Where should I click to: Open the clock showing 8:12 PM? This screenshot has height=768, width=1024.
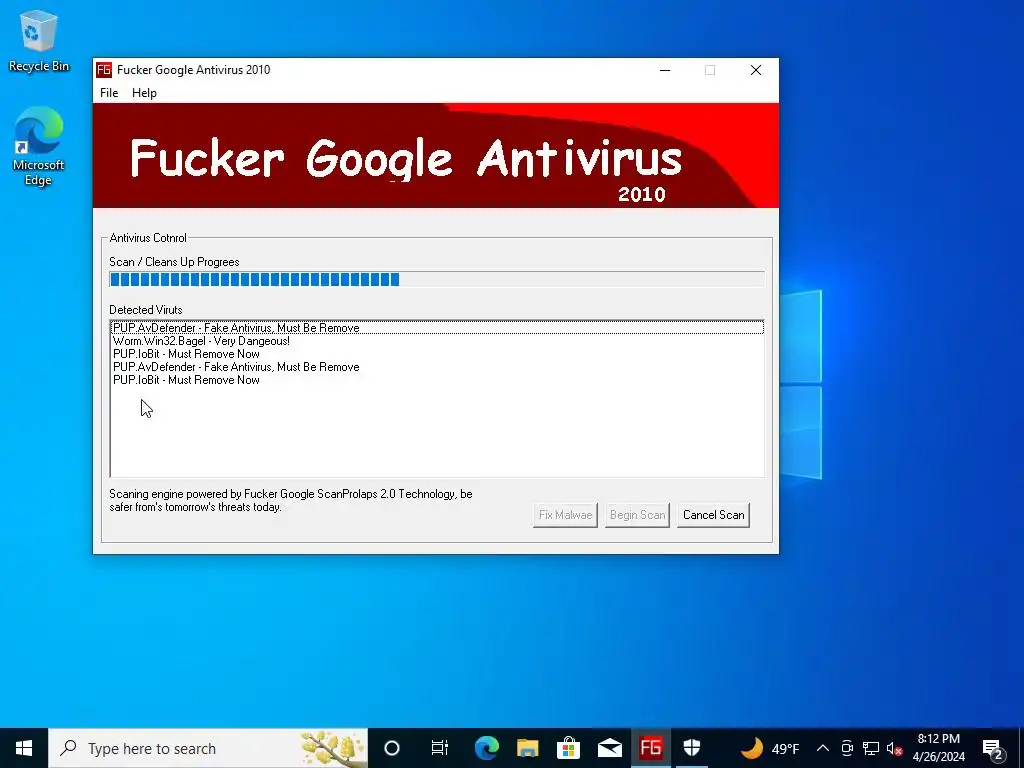(938, 748)
